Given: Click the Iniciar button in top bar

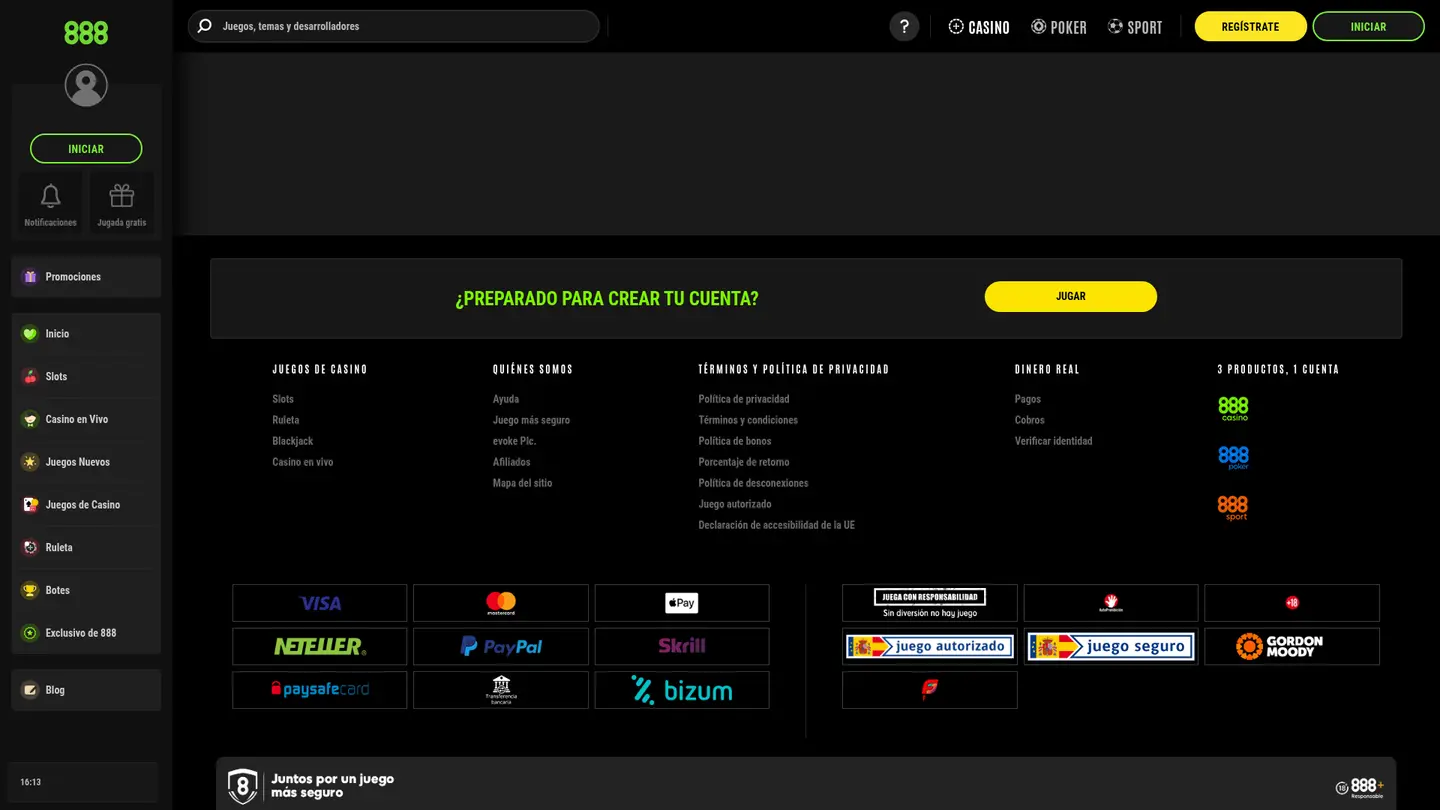Looking at the screenshot, I should (1368, 27).
